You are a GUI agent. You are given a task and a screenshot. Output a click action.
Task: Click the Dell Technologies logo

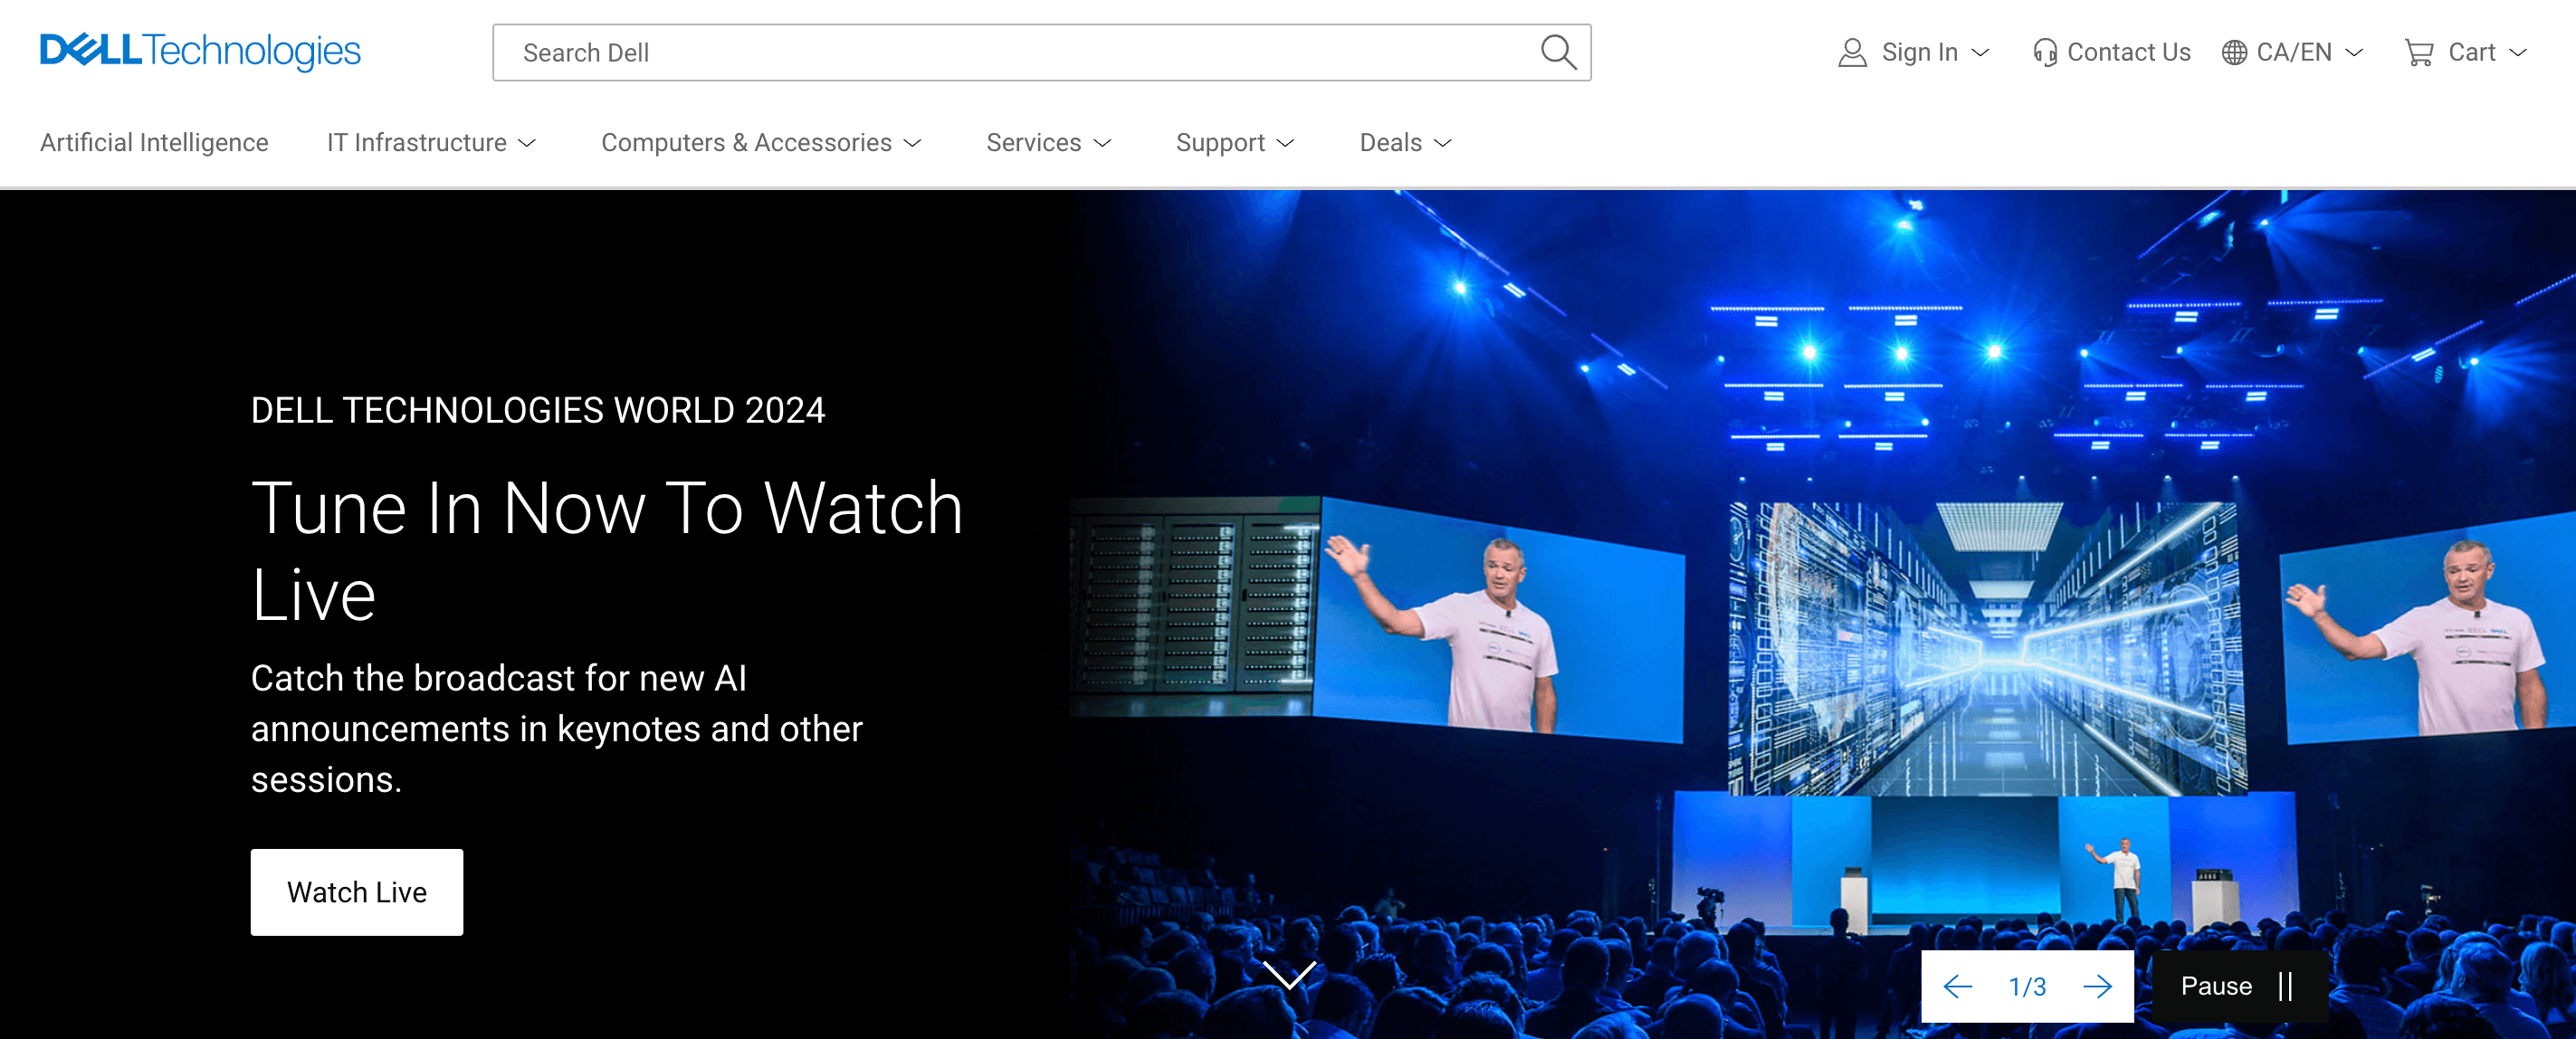(200, 51)
